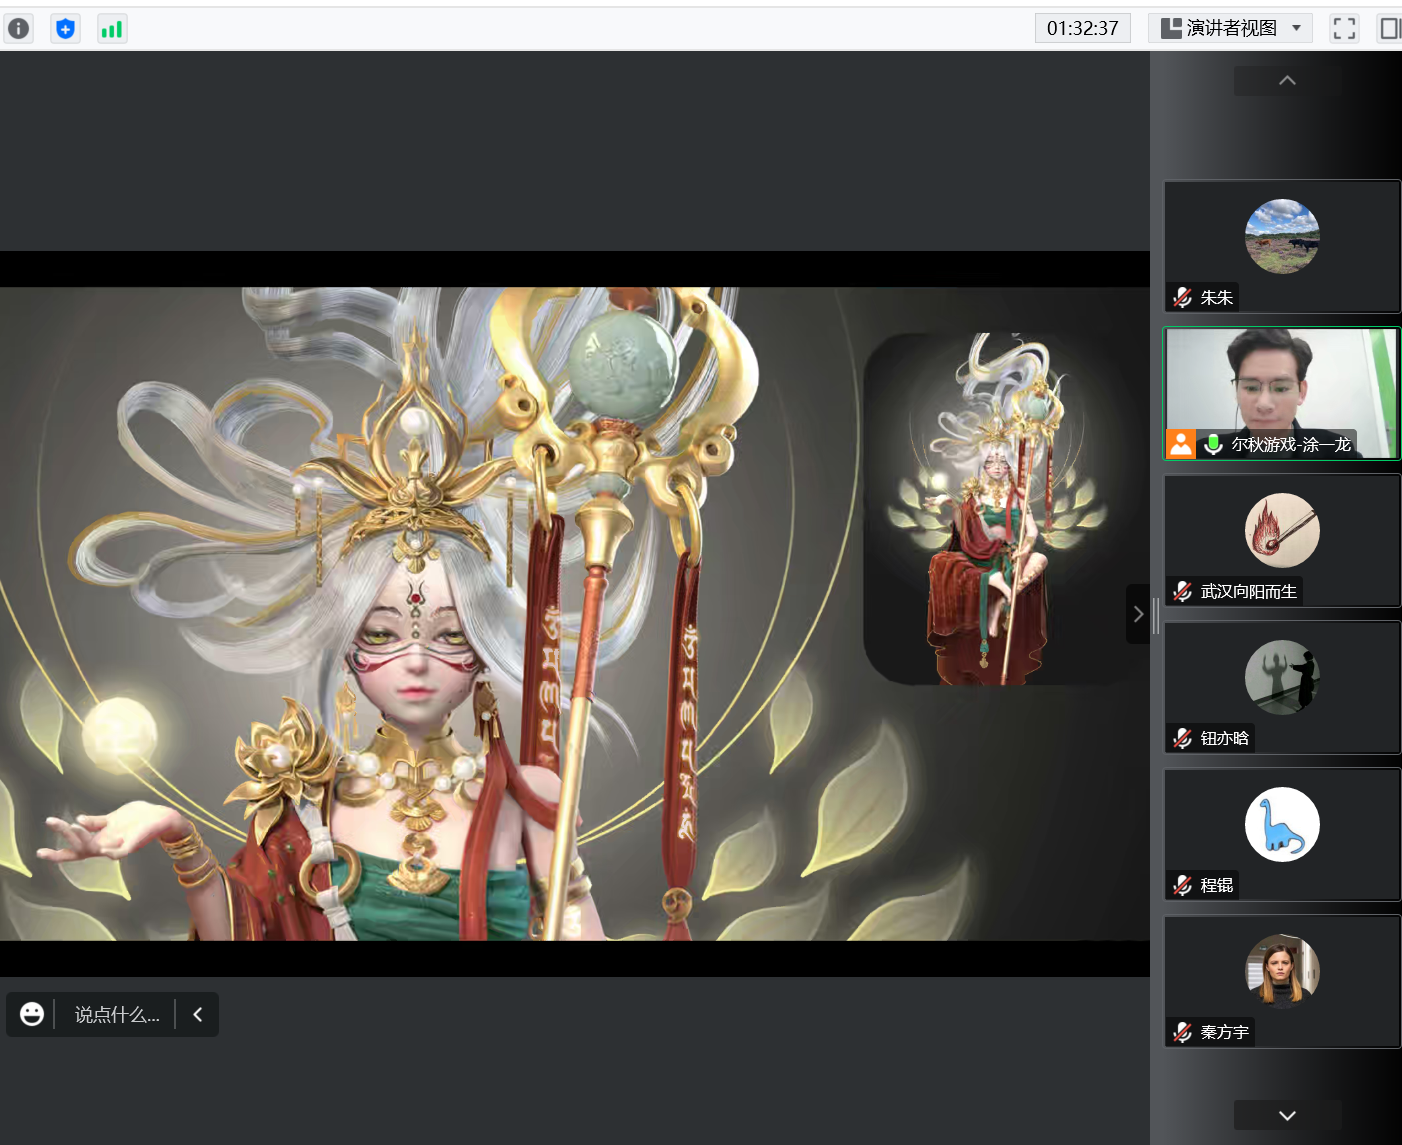
Task: Select 钮亦晗 participant avatar
Action: coord(1282,677)
